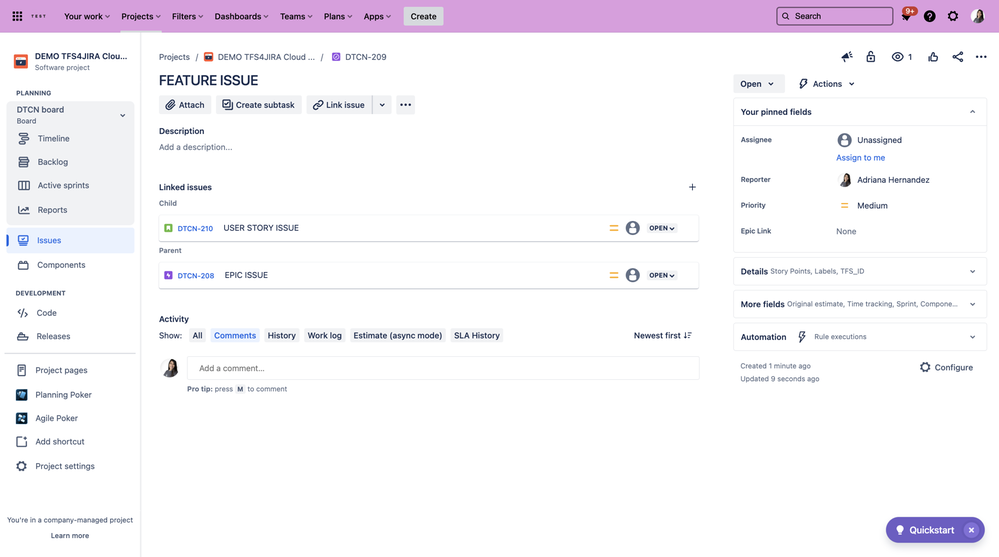
Task: Click the Create subtask button
Action: (259, 105)
